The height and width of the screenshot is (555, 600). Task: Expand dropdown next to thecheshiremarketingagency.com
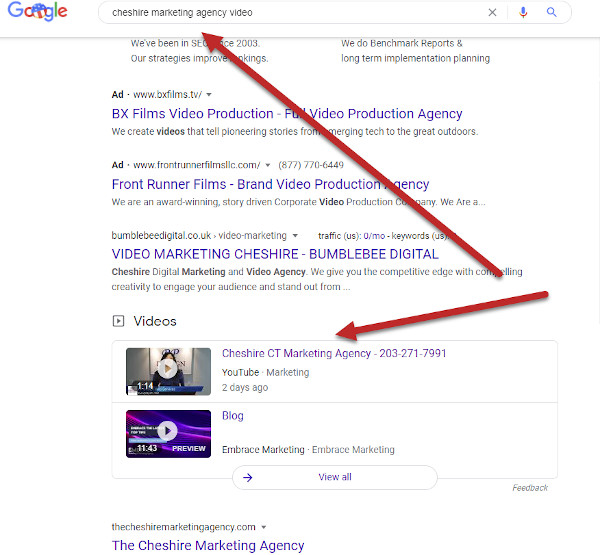tap(263, 527)
